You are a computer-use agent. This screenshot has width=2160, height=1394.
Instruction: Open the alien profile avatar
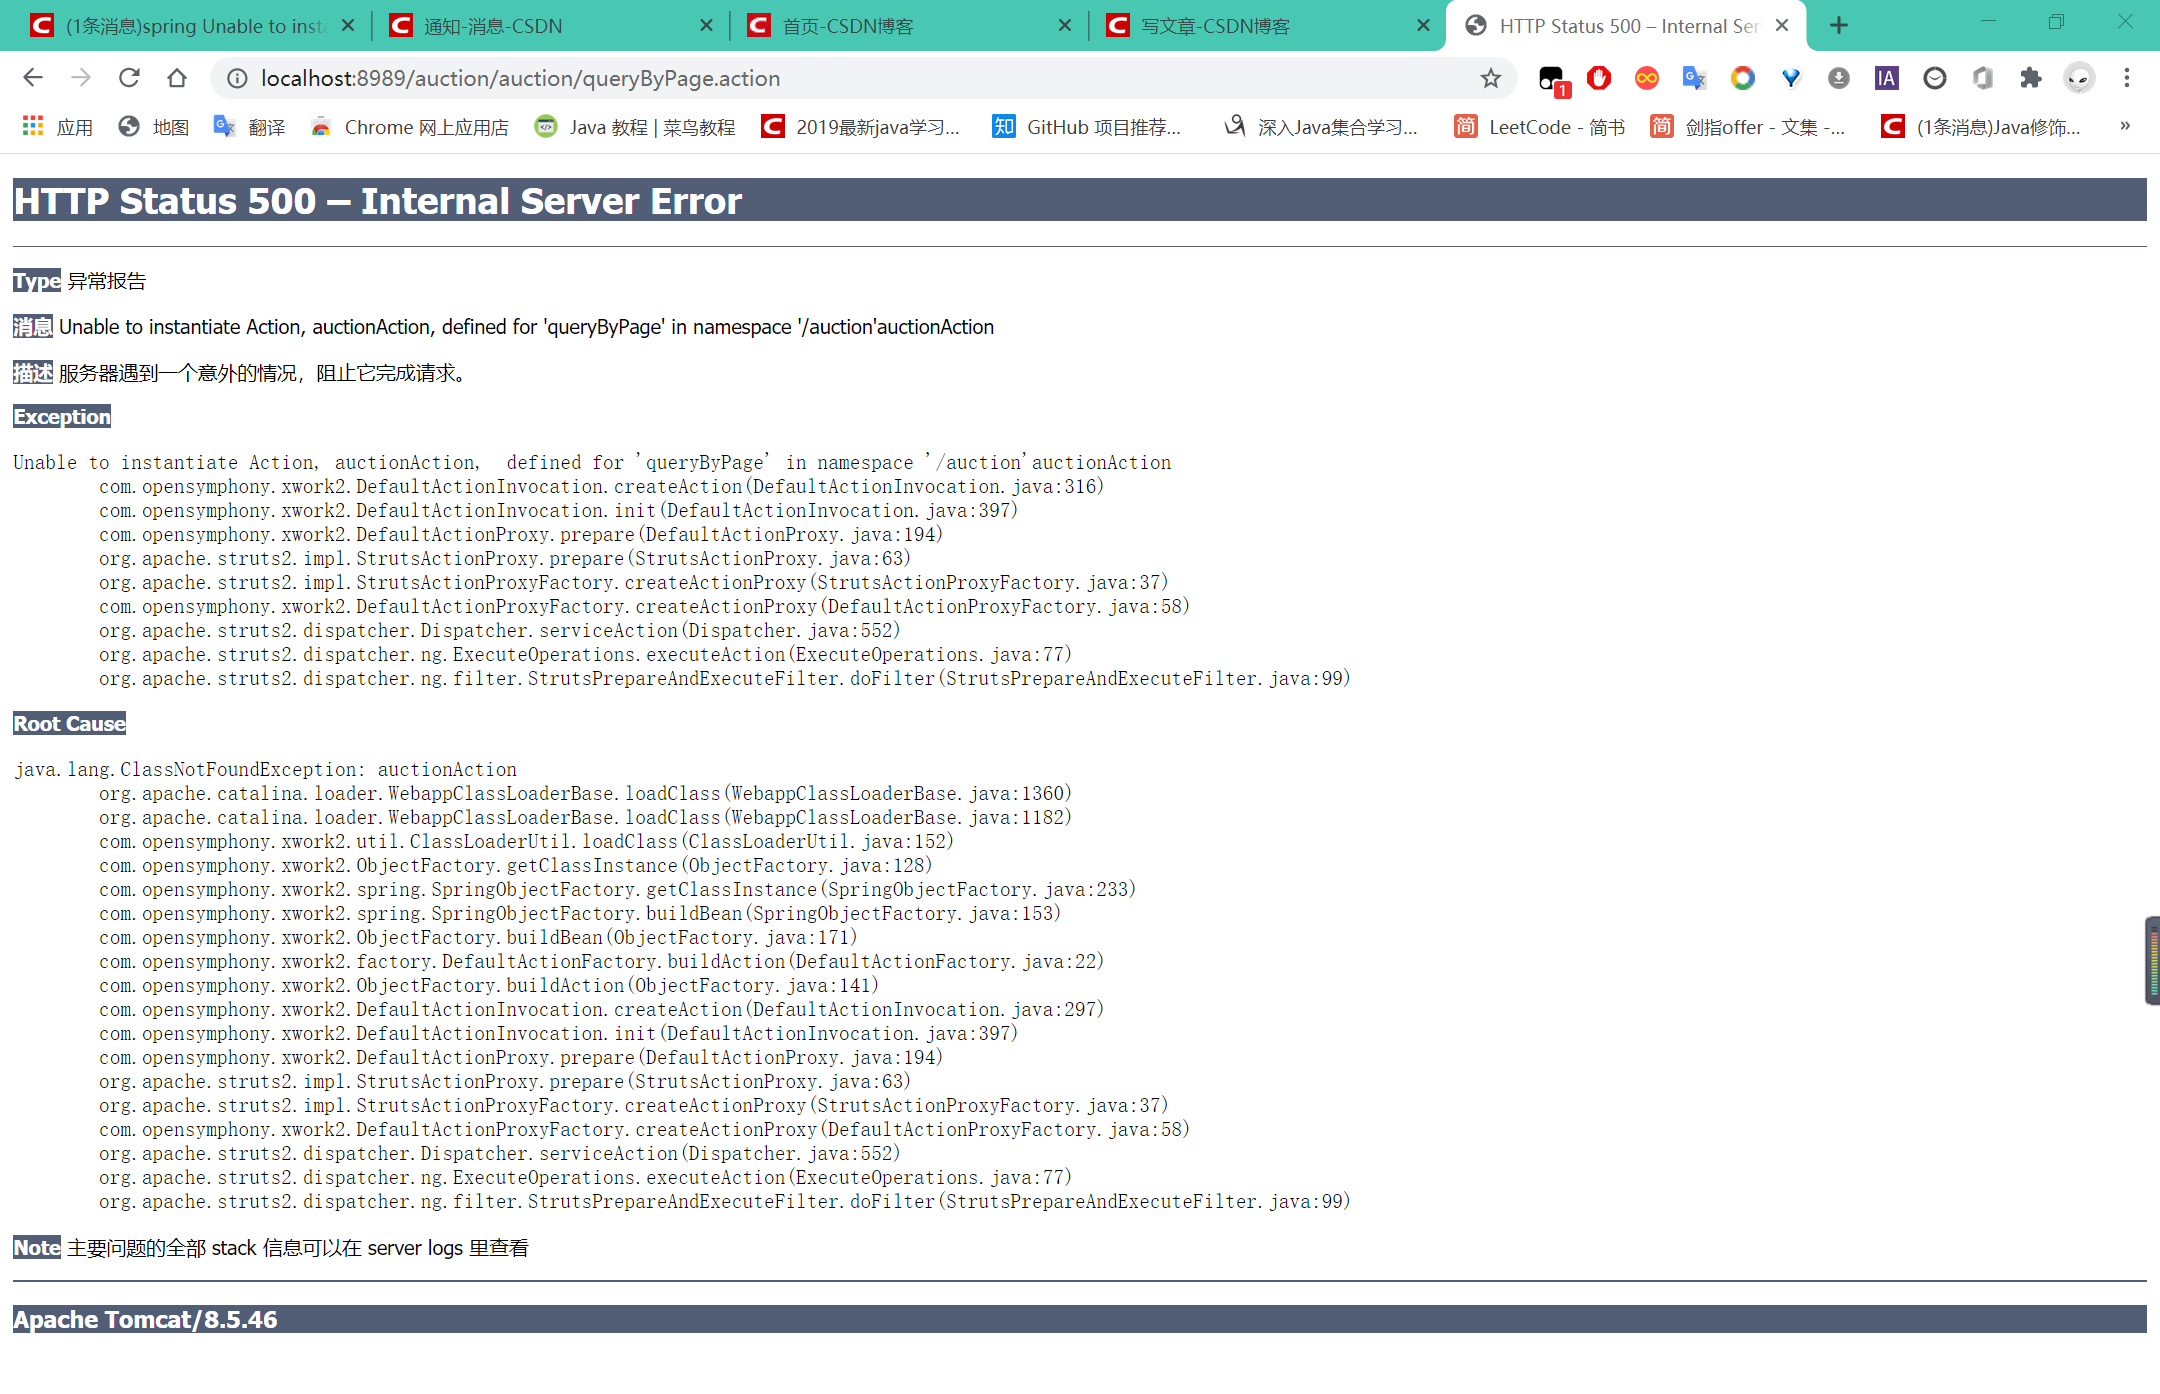click(2080, 78)
